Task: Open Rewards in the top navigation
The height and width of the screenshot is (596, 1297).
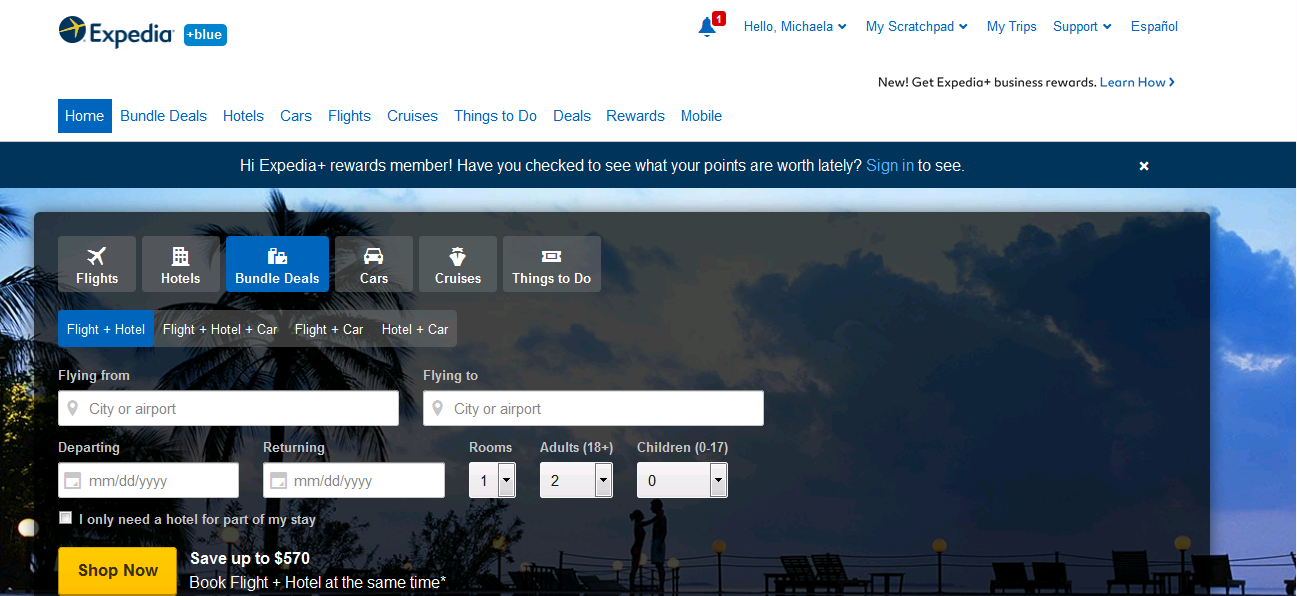Action: [635, 116]
